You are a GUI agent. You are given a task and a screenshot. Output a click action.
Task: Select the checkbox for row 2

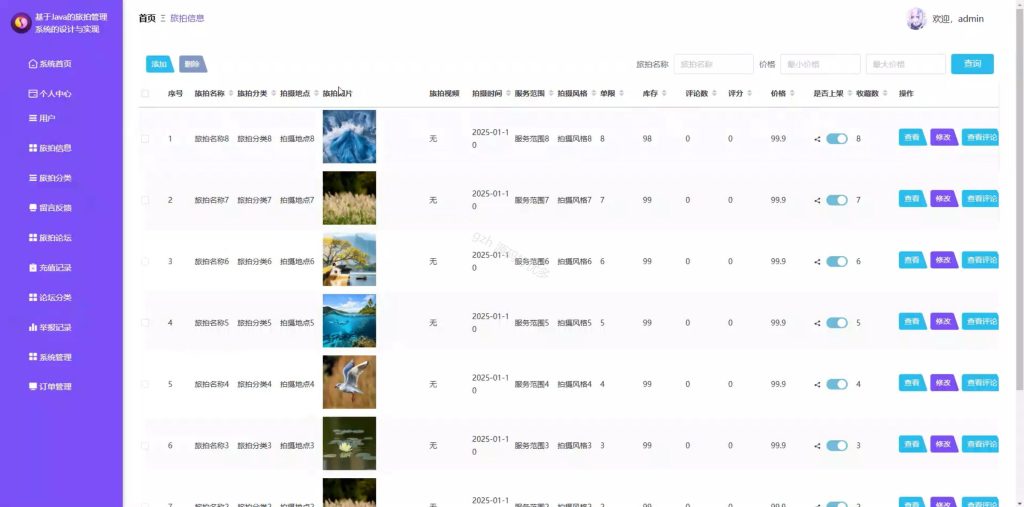[145, 200]
